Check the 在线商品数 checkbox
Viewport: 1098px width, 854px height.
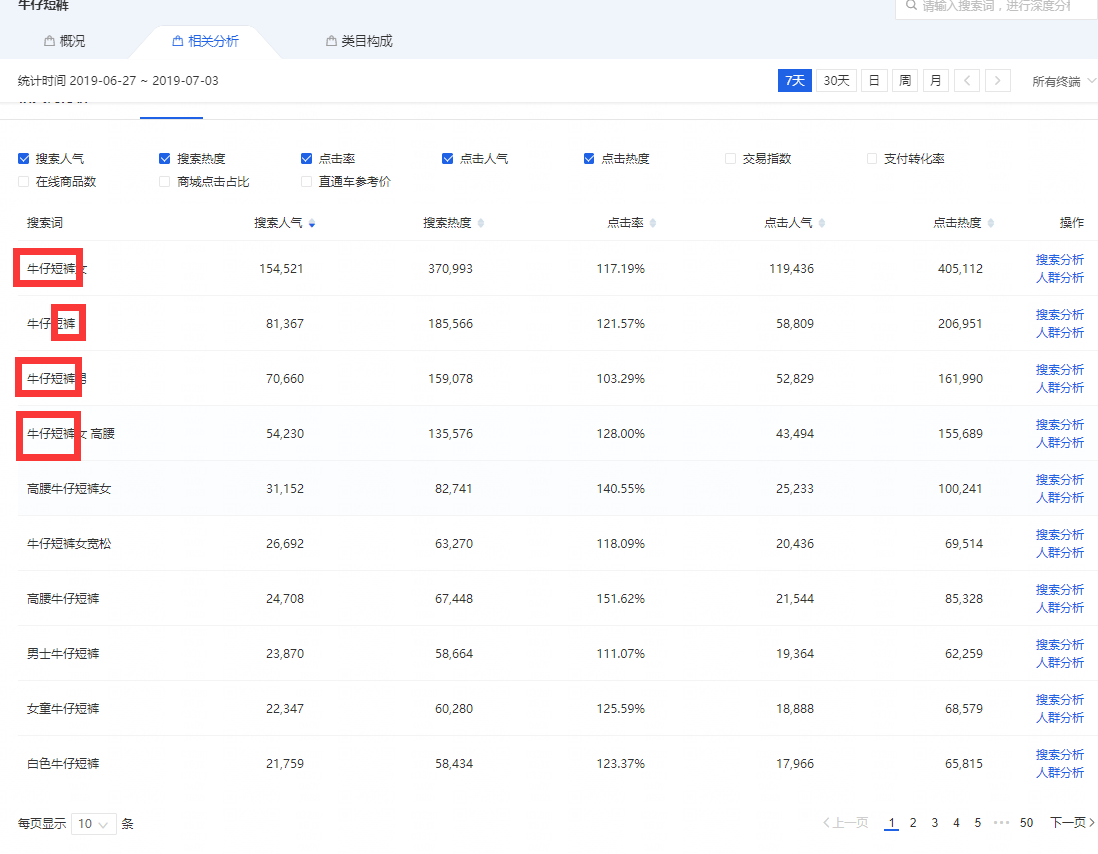pyautogui.click(x=24, y=182)
